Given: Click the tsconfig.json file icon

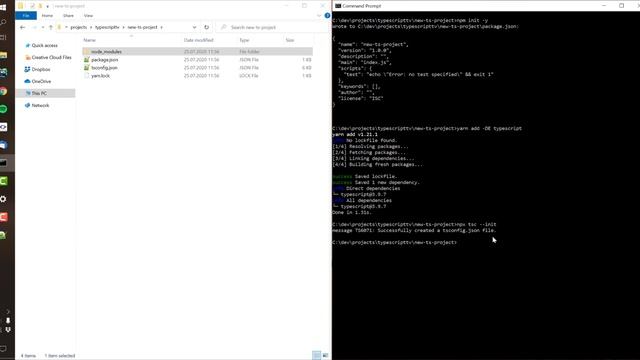Looking at the screenshot, I should click(86, 68).
